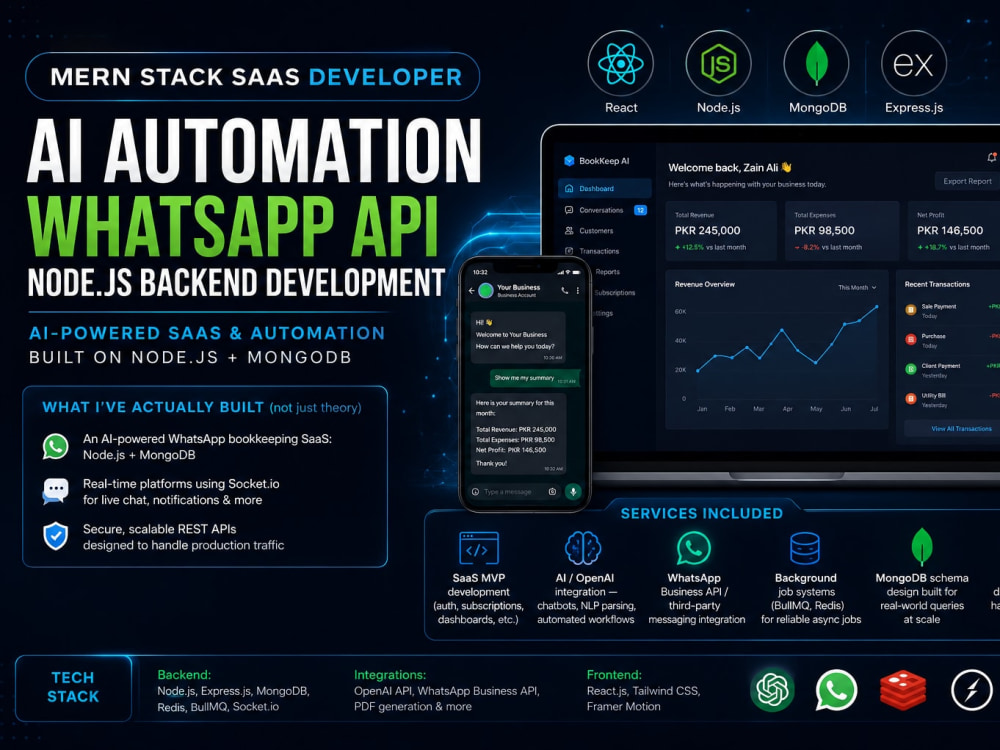Click the Express.js 'ex' logo
Viewport: 1000px width, 750px height.
pyautogui.click(x=913, y=63)
